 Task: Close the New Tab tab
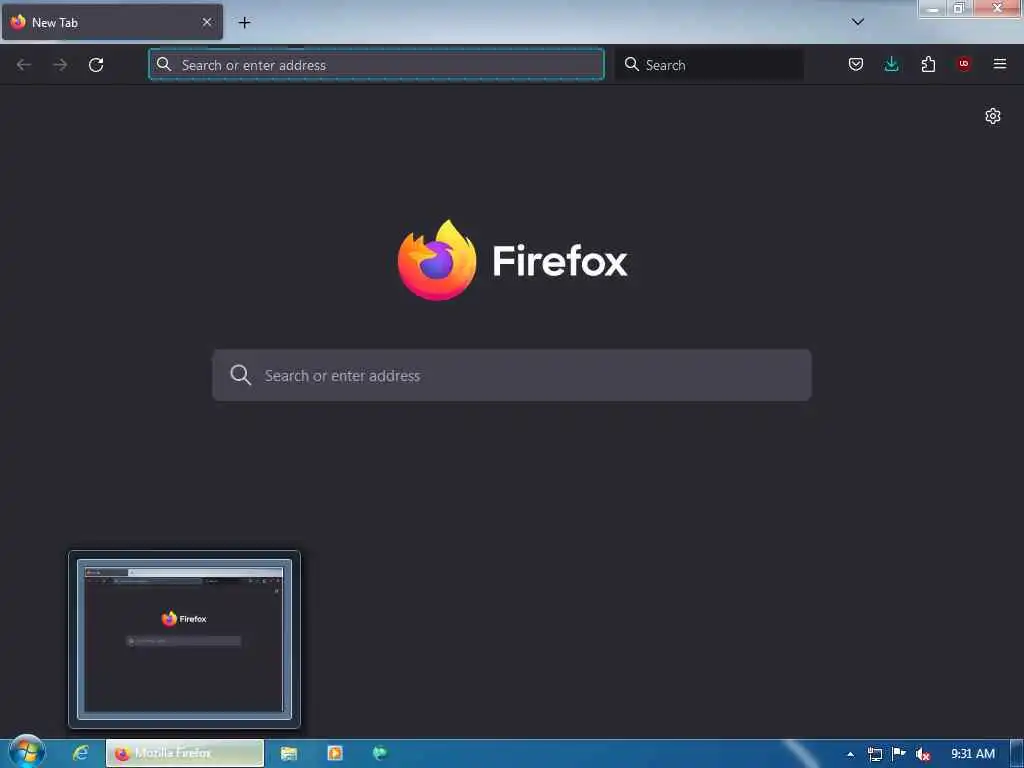[x=206, y=22]
